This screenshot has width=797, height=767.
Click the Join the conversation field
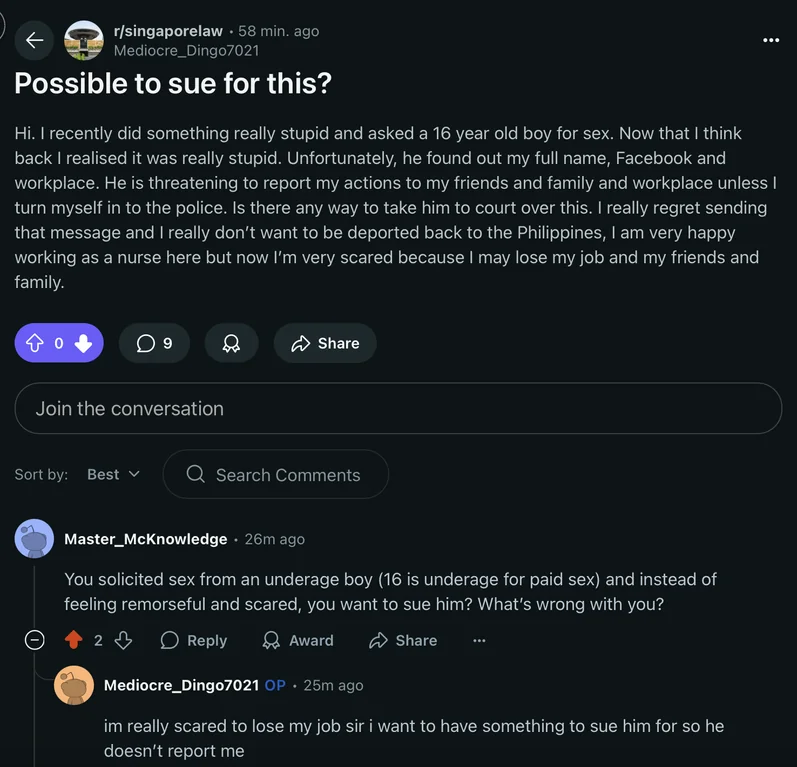click(x=398, y=408)
